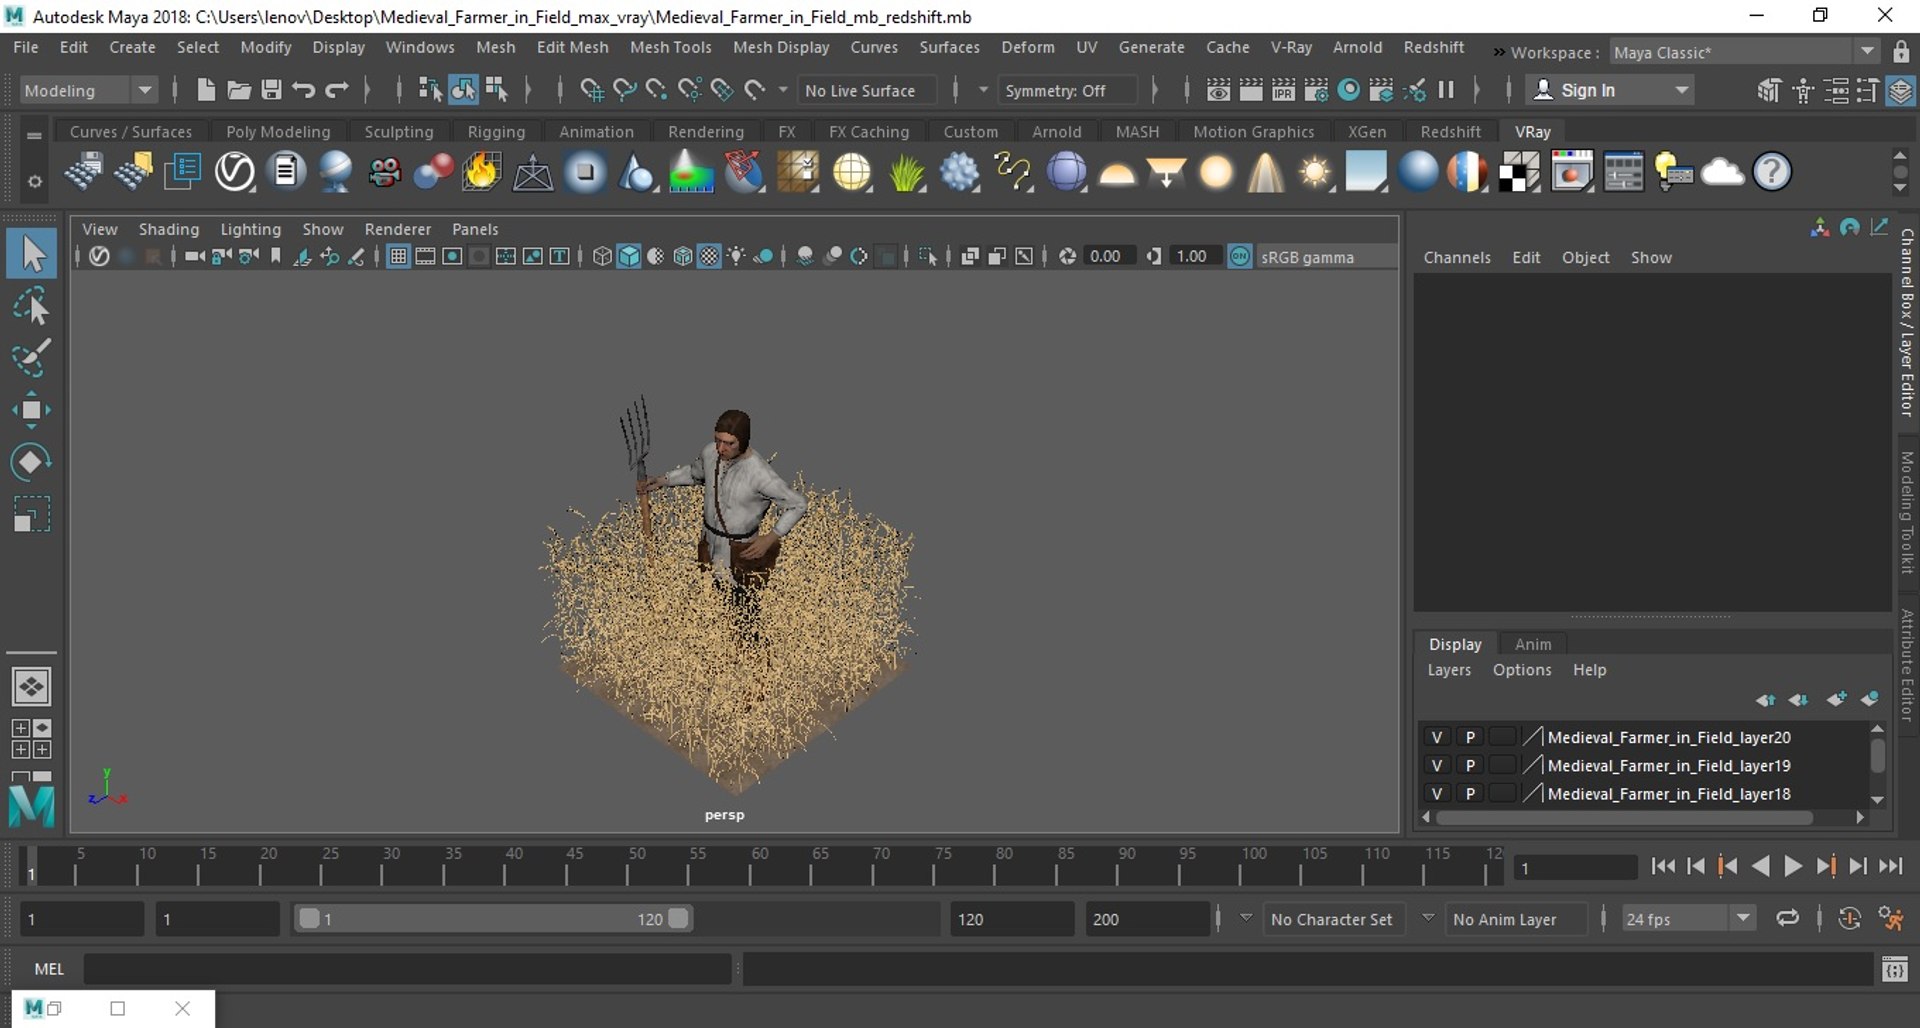Click frame 60 on the time slider
The image size is (1920, 1028).
tap(752, 872)
